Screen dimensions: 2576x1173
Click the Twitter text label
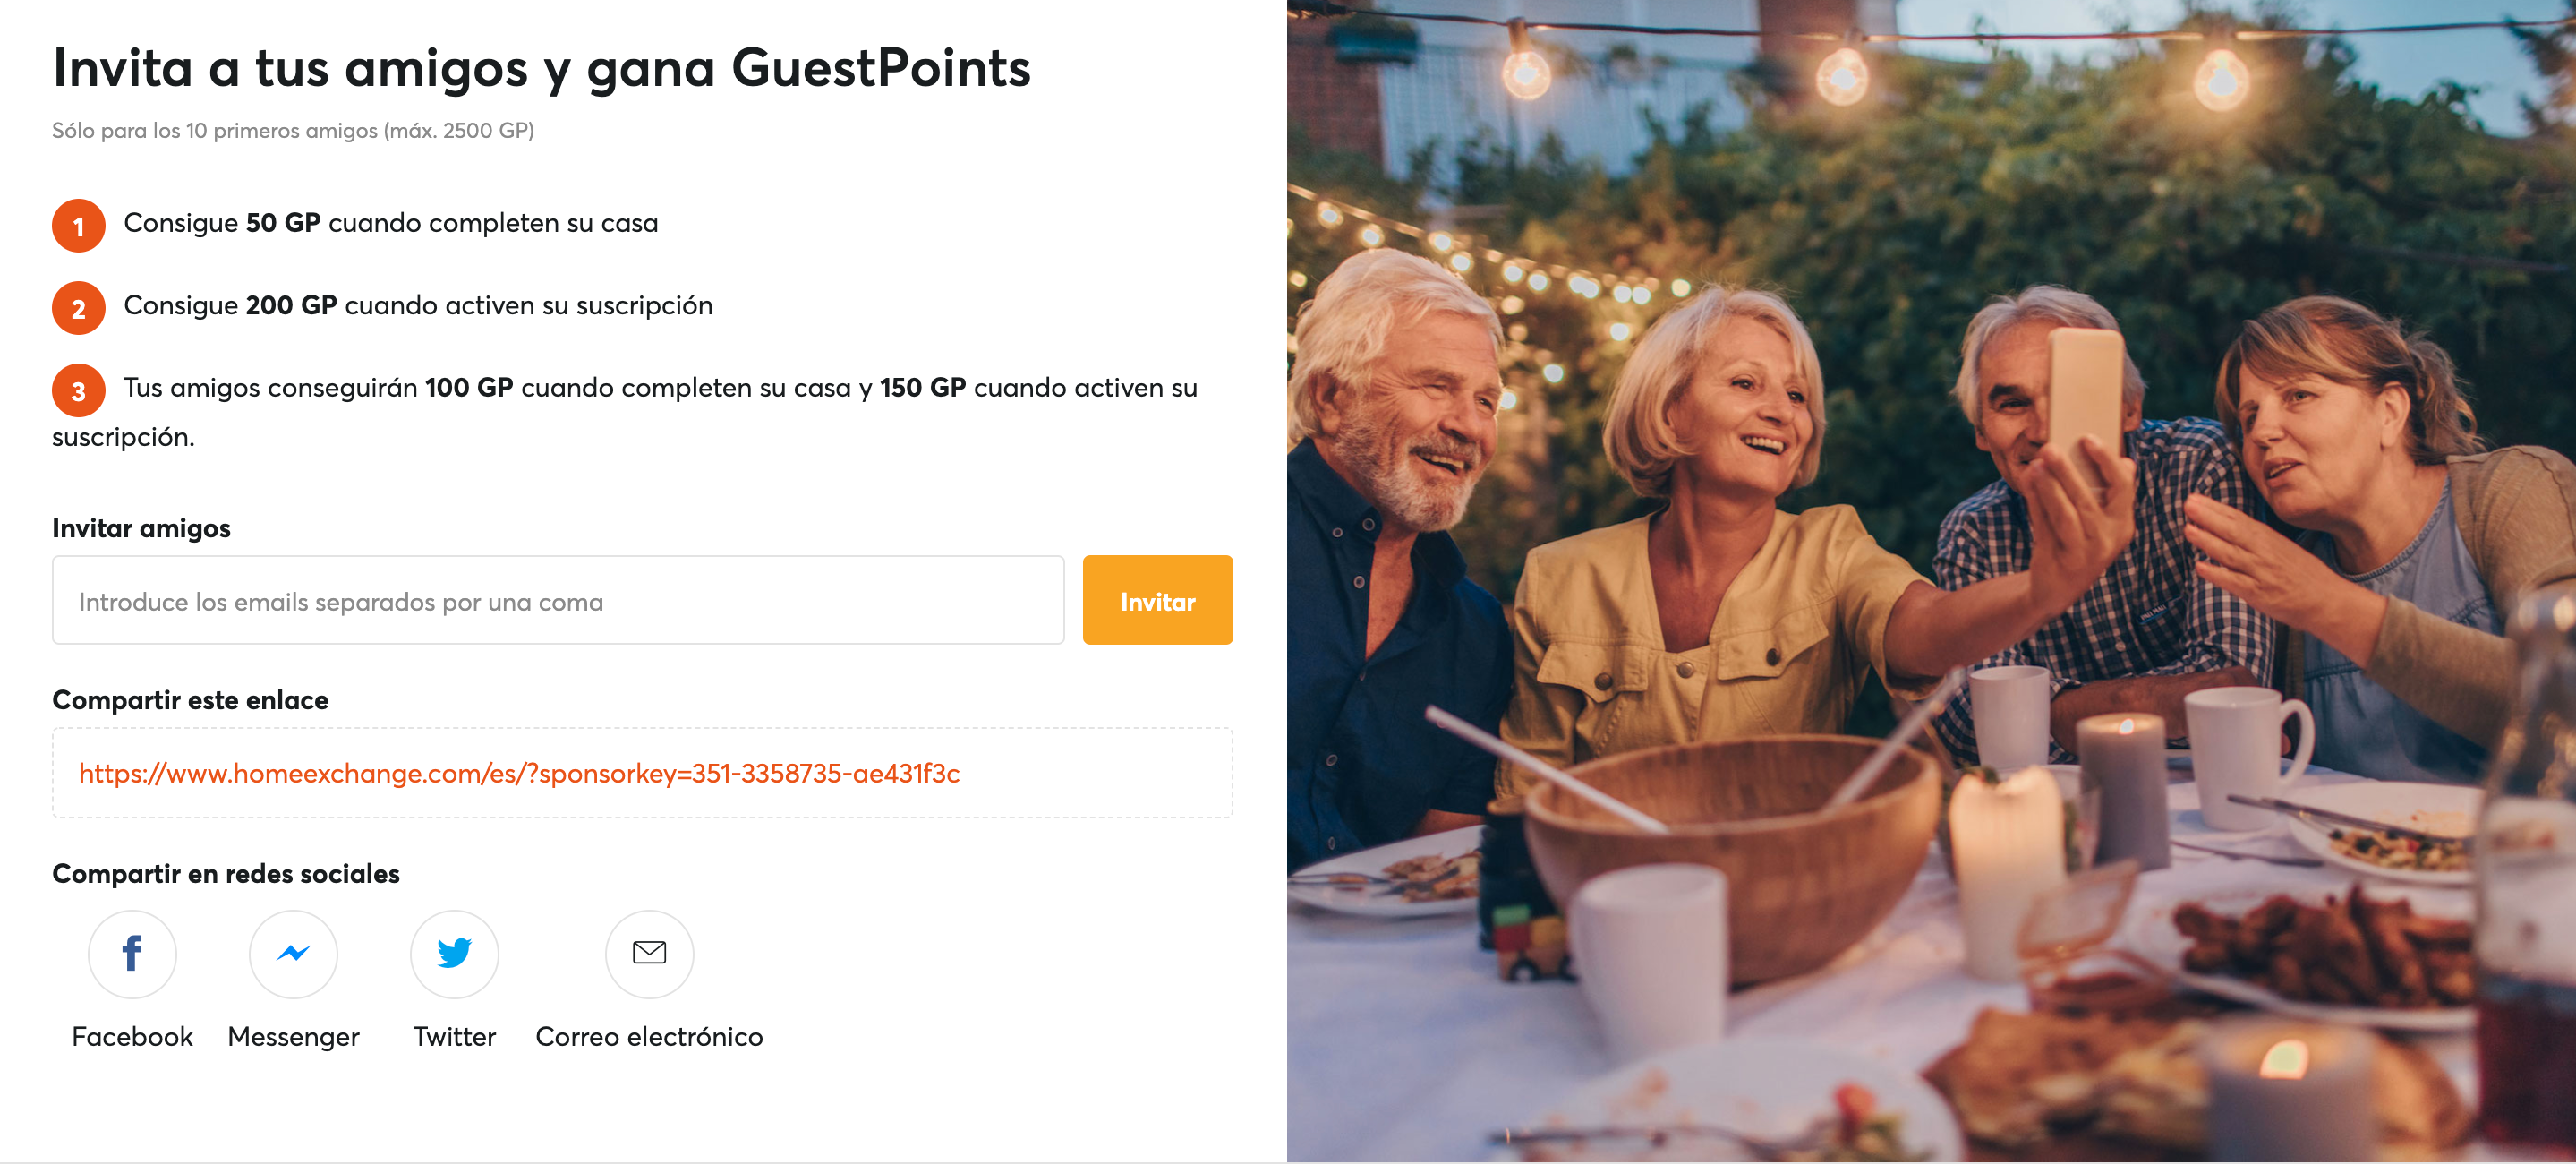[454, 1036]
